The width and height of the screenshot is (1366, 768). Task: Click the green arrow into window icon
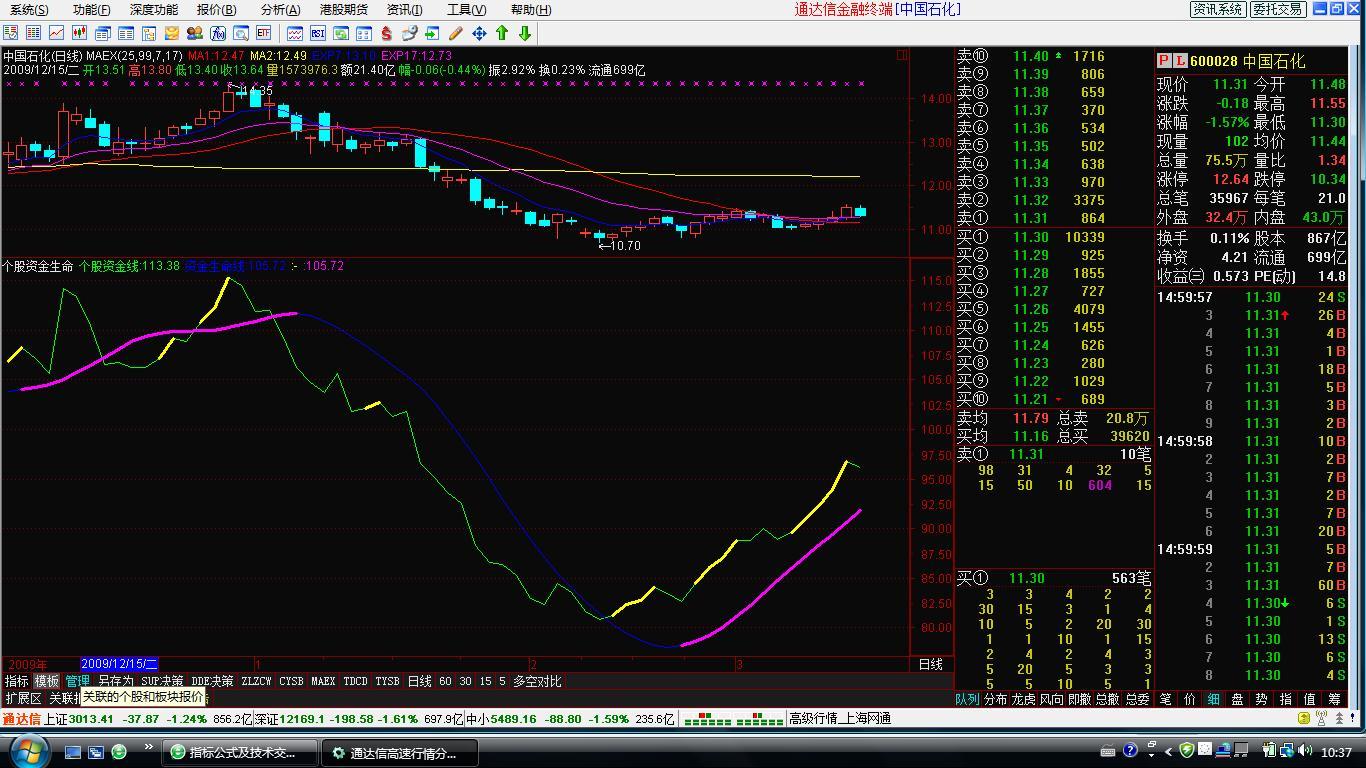[432, 33]
